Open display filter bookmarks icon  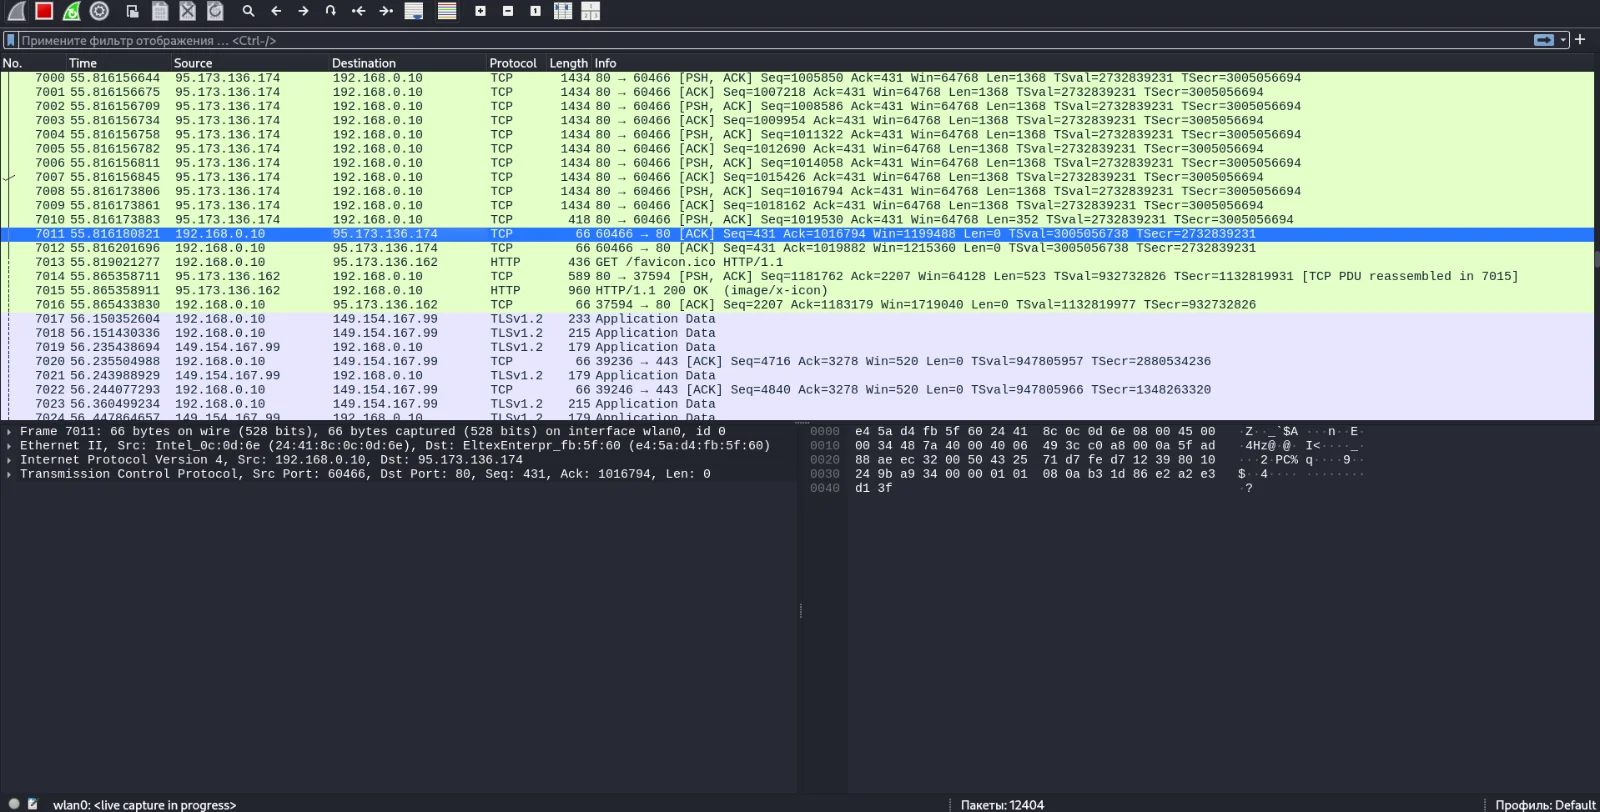pyautogui.click(x=11, y=40)
